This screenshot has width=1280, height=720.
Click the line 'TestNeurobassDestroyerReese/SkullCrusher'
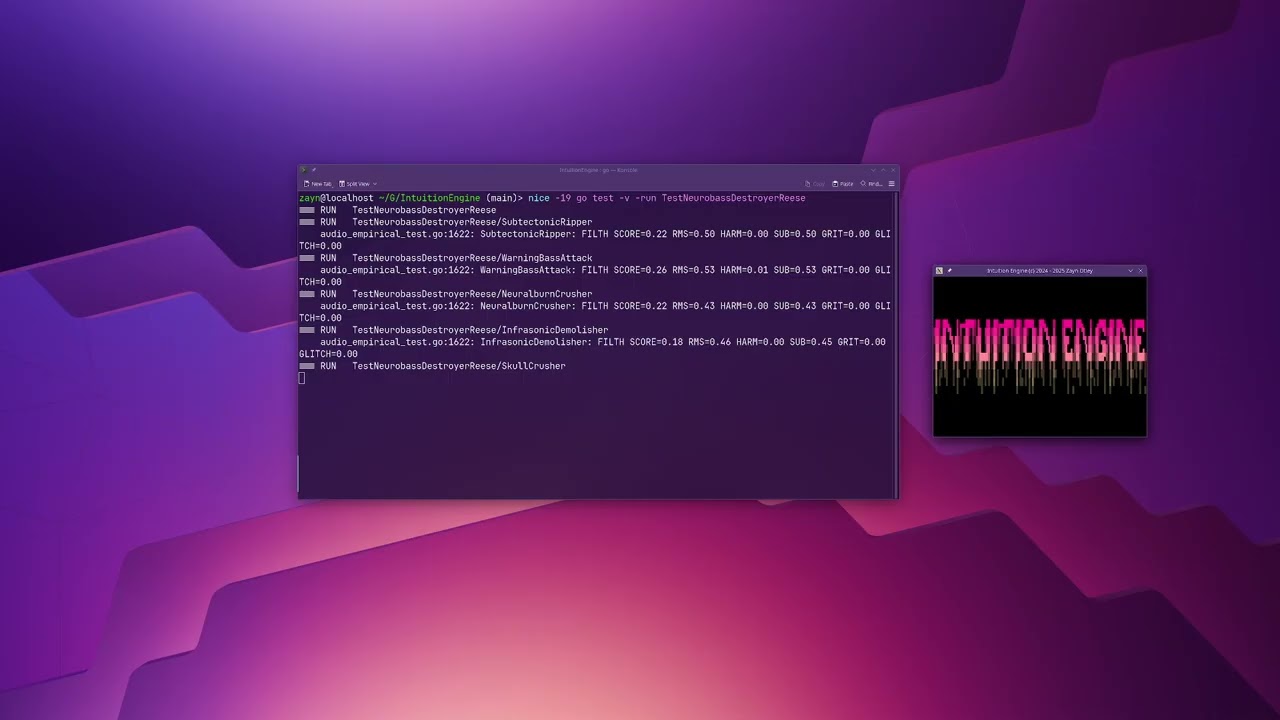[459, 366]
